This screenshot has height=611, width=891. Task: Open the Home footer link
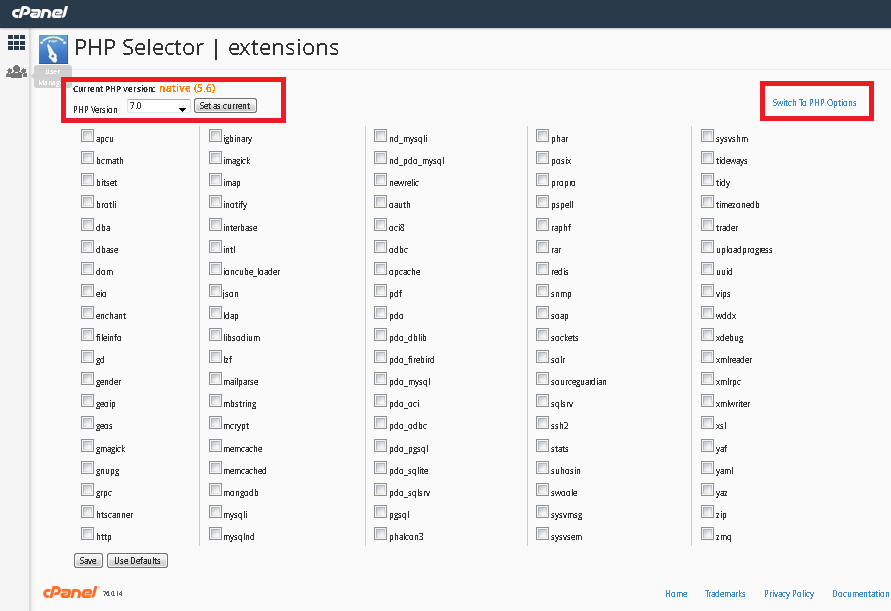(x=676, y=594)
